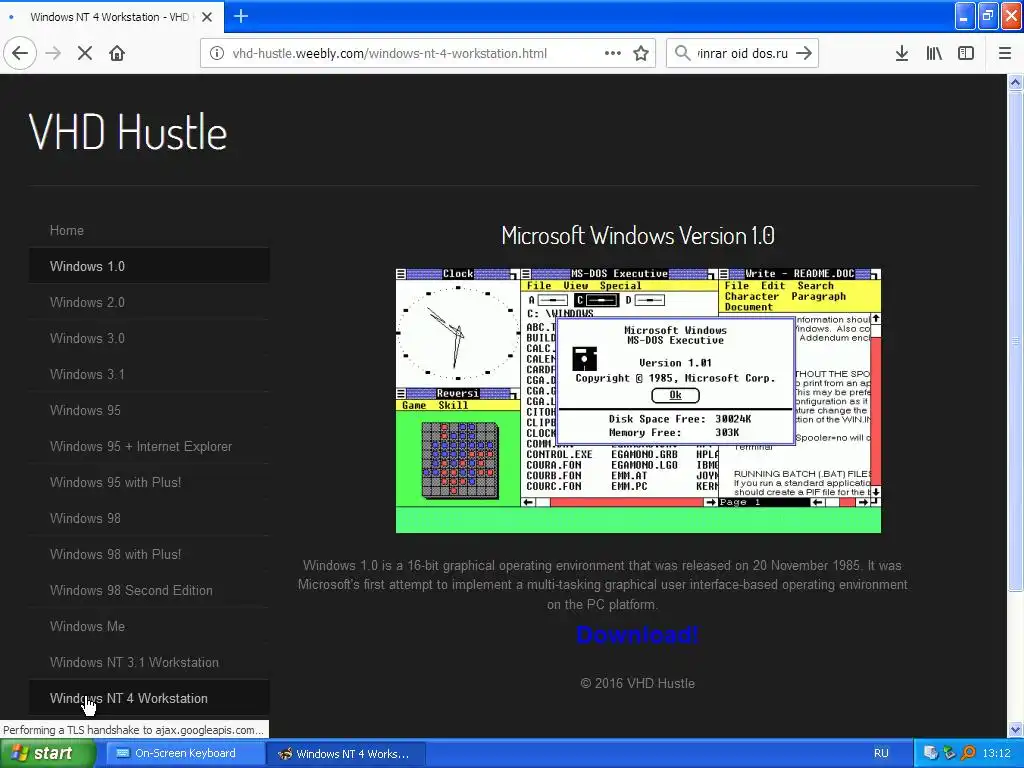Open the Windows 3.1 page
Image resolution: width=1024 pixels, height=768 pixels.
click(x=149, y=374)
